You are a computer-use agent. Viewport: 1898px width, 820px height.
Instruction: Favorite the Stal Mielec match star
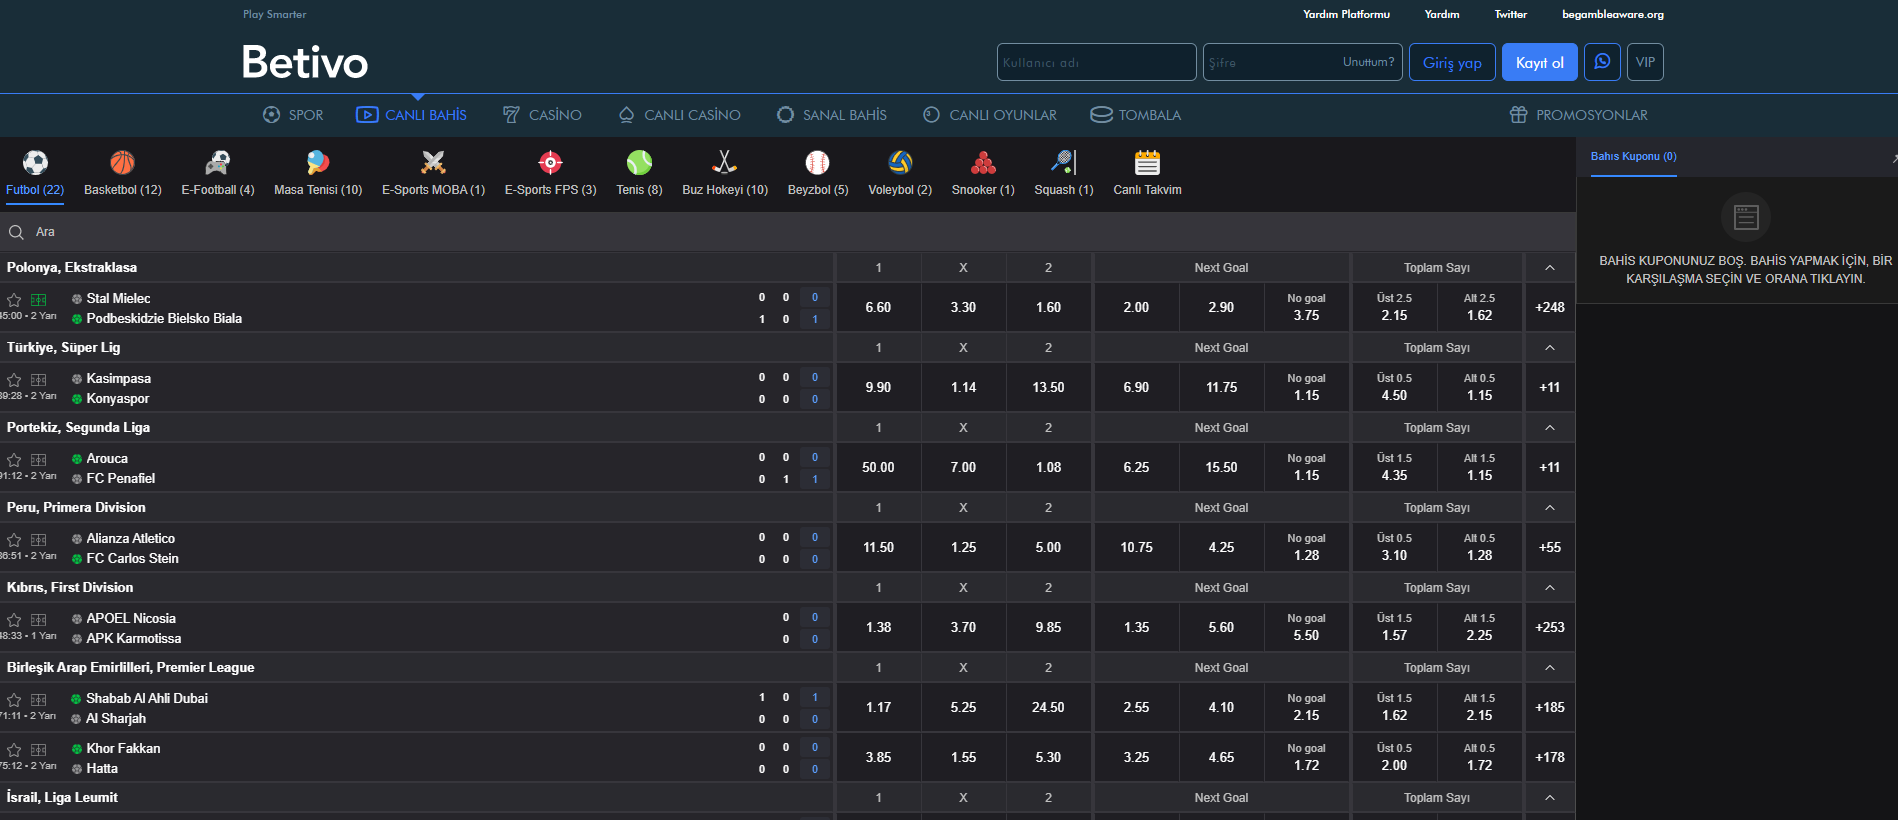tap(14, 300)
